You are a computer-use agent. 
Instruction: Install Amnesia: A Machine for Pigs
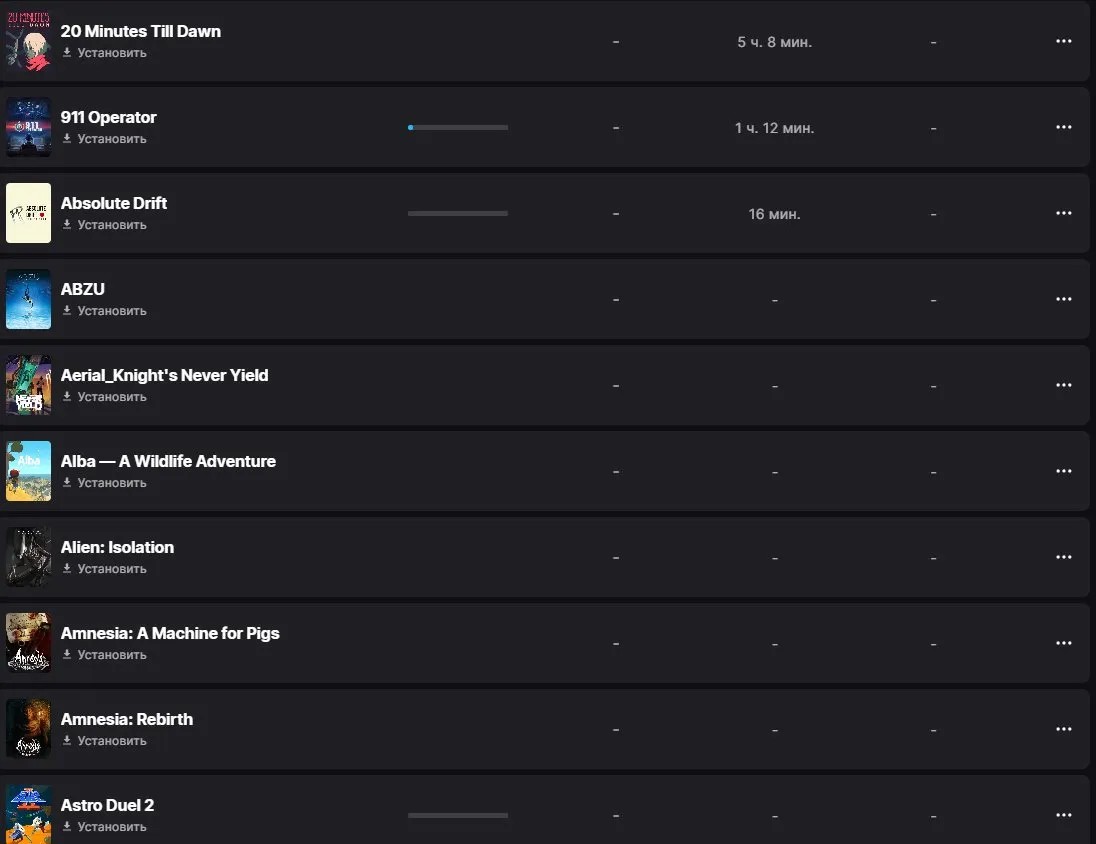coord(105,655)
